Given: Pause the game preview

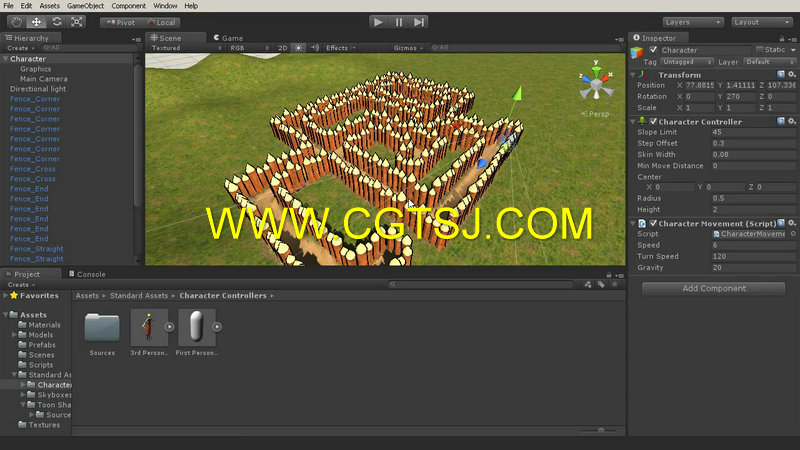Looking at the screenshot, I should 398,22.
